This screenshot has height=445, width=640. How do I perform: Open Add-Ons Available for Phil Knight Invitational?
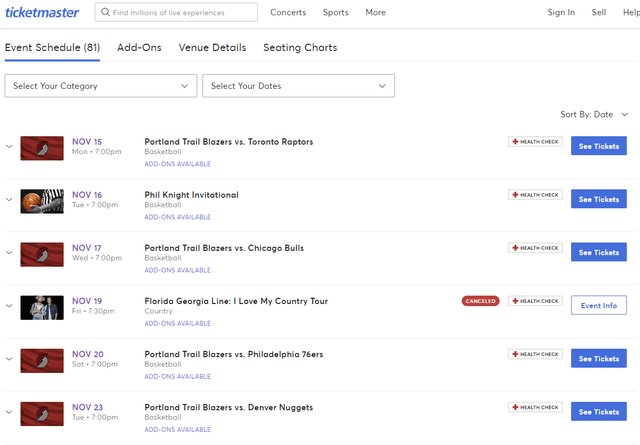[178, 217]
